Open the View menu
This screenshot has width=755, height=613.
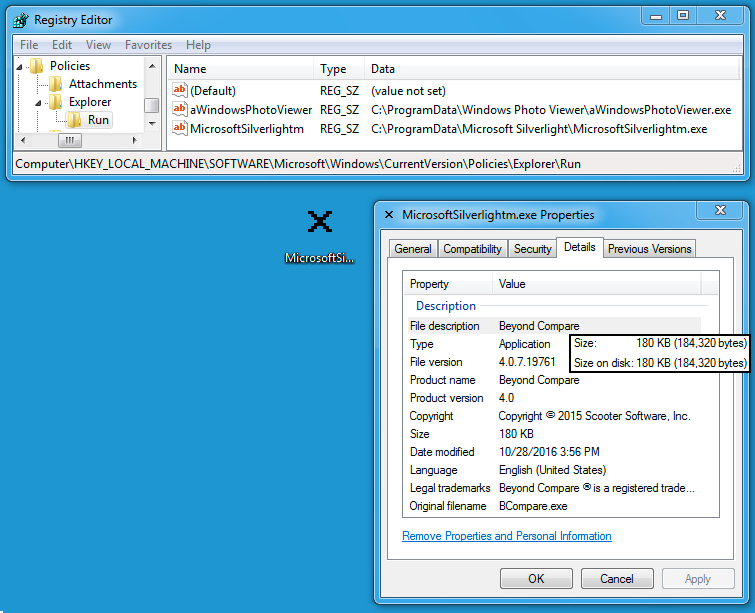98,45
